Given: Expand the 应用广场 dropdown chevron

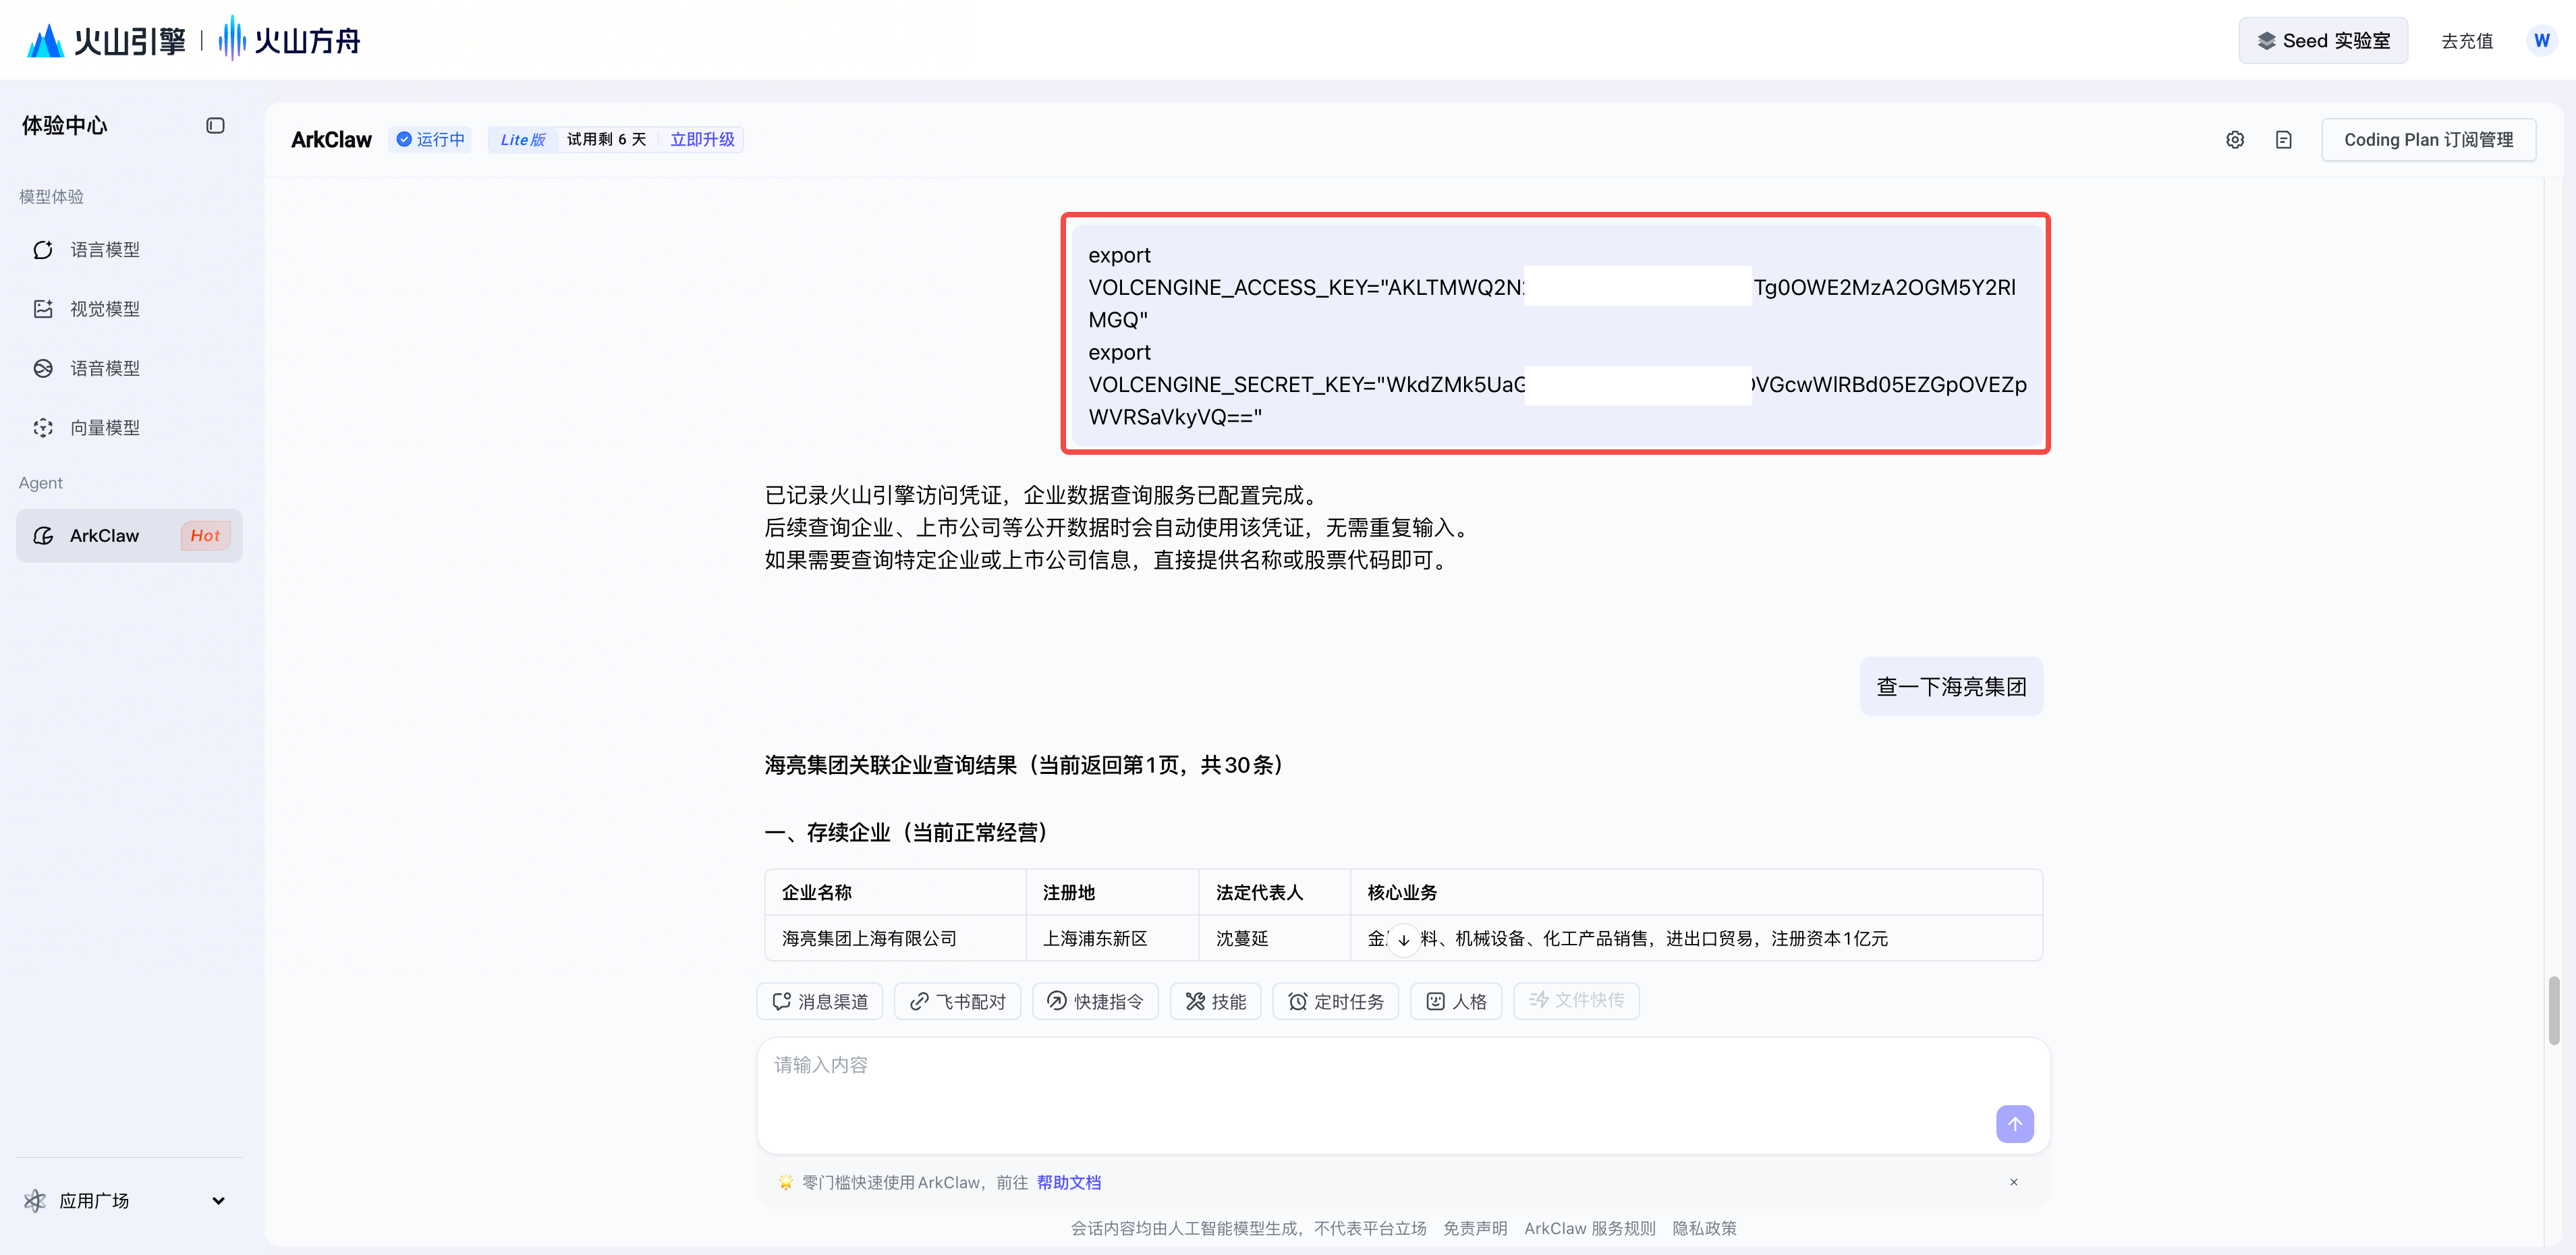Looking at the screenshot, I should [218, 1201].
